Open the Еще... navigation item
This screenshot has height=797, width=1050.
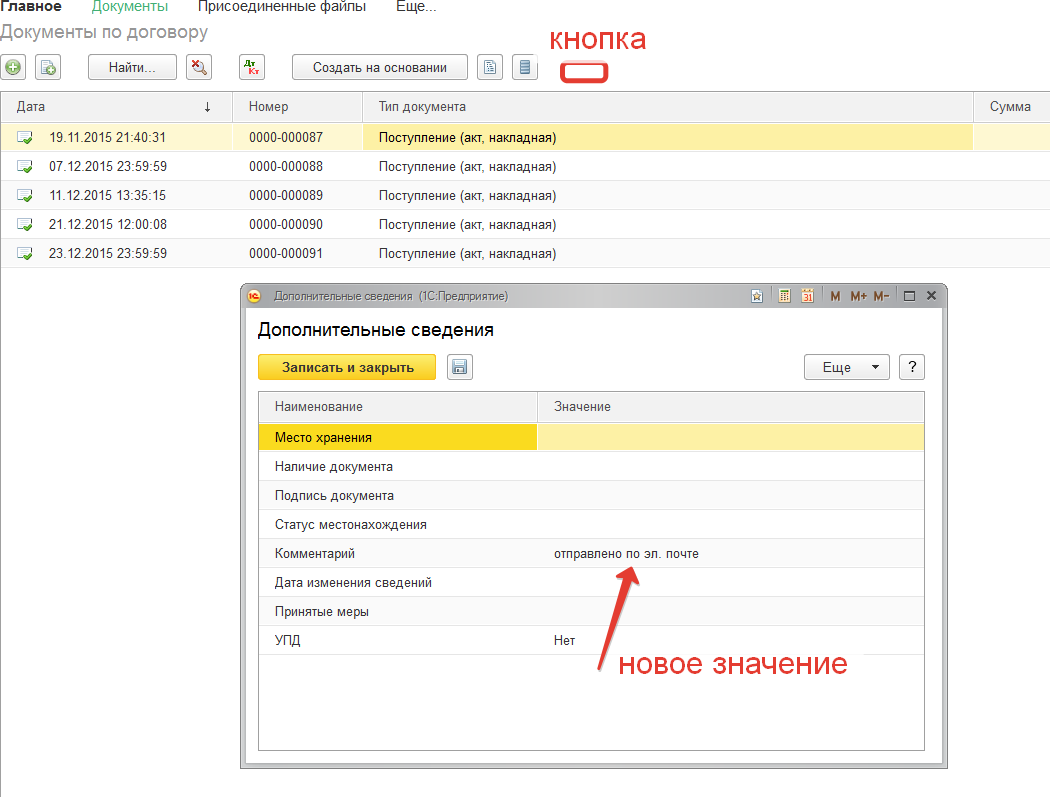(x=416, y=7)
